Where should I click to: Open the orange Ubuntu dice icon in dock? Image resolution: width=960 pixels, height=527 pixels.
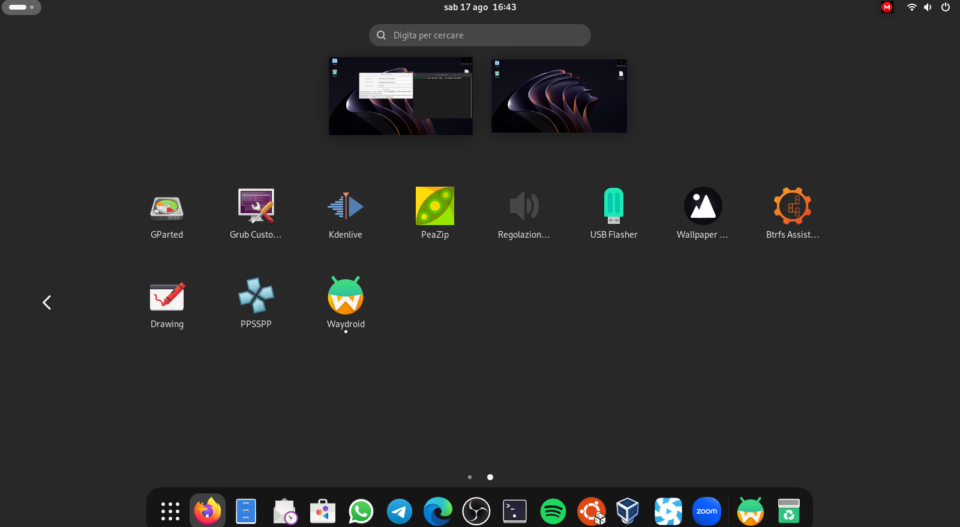(x=591, y=511)
